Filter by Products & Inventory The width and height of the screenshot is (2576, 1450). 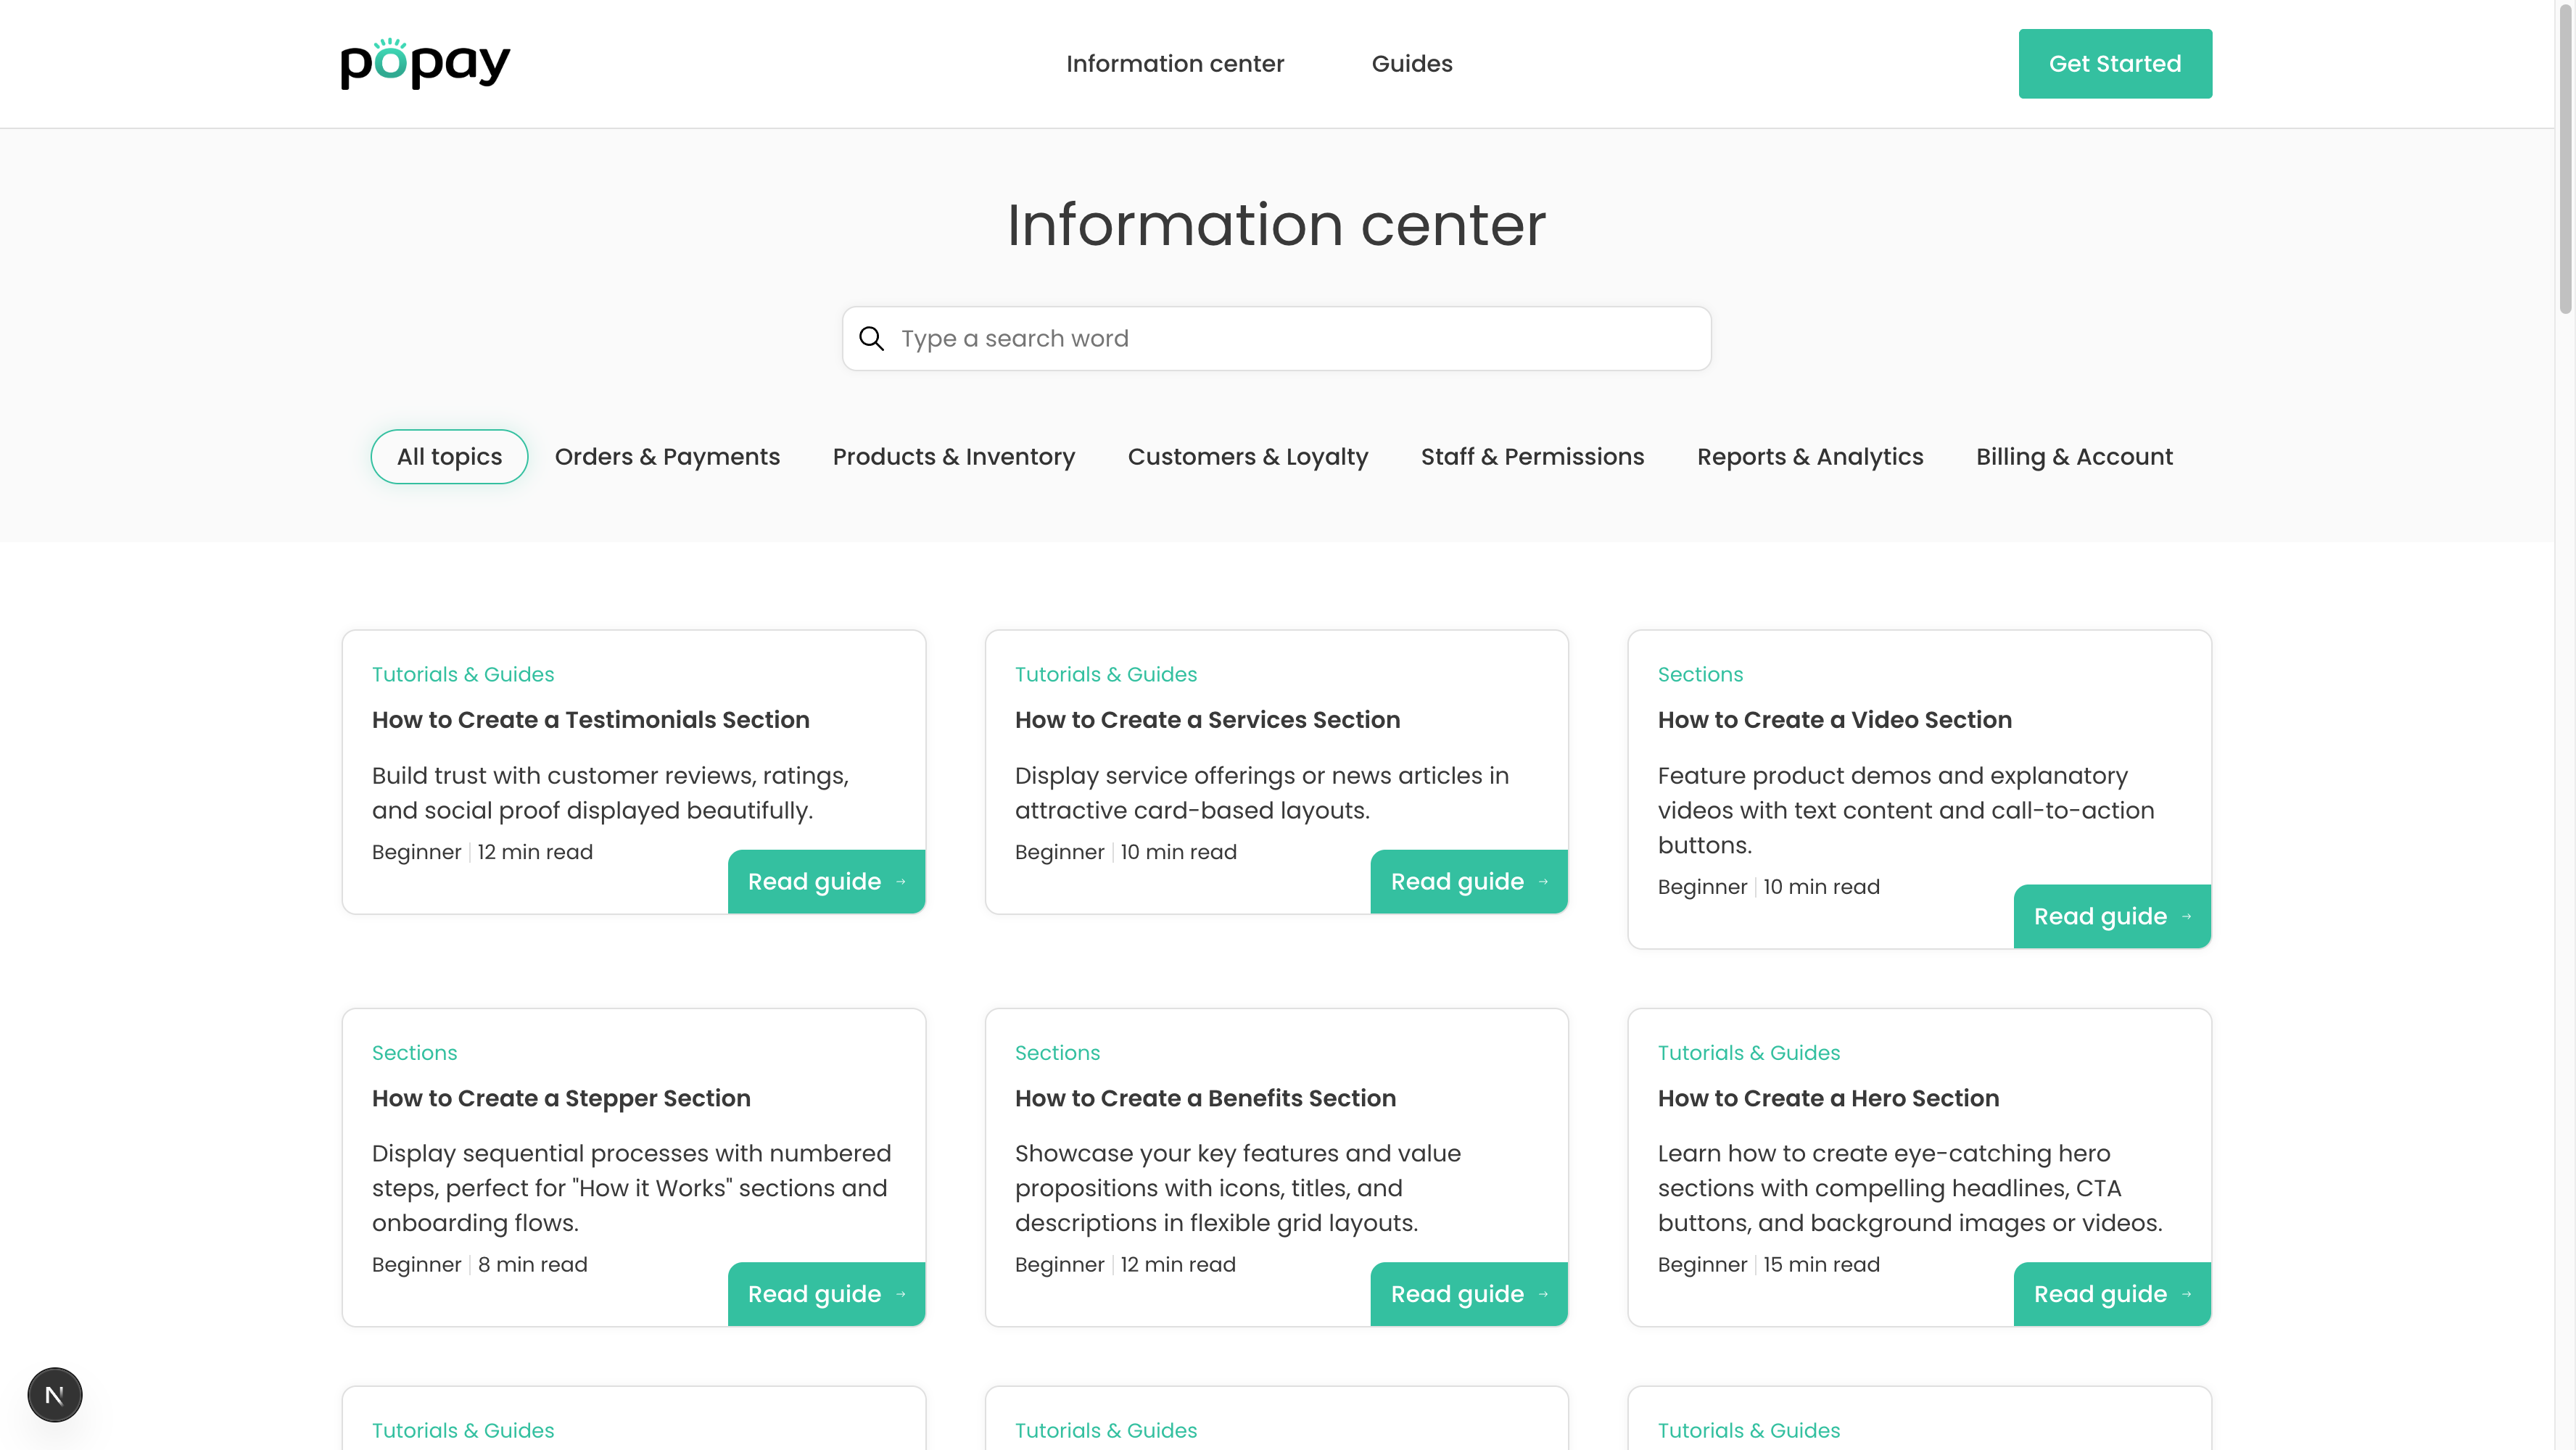pyautogui.click(x=953, y=457)
